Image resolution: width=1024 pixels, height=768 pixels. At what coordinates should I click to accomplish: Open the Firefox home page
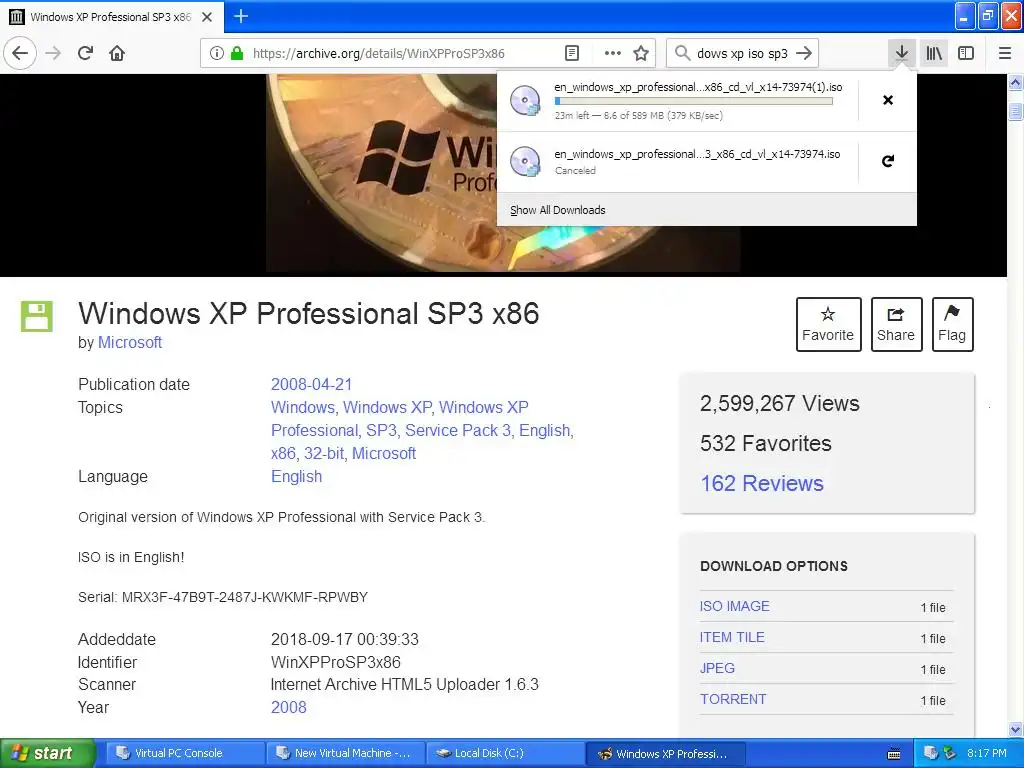117,53
